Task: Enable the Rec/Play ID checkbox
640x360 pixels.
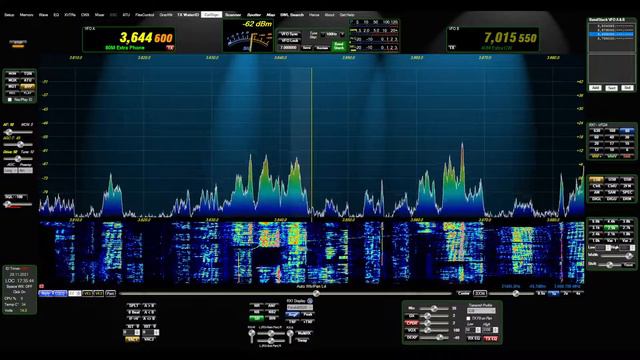Action: (x=10, y=100)
